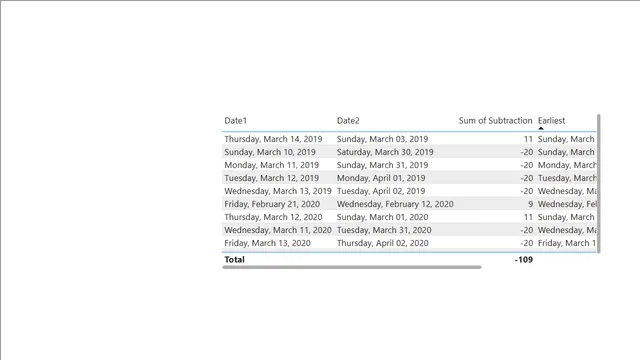Viewport: 640px width, 360px height.
Task: Select the Thursday, March 14, 2019 cell
Action: pos(273,139)
